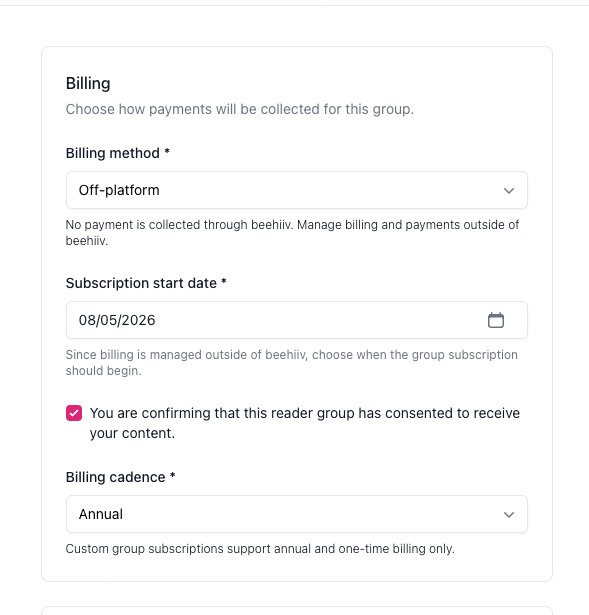Viewport: 589px width, 615px height.
Task: Click the 'Choose how payments will be collected' description
Action: tap(240, 109)
